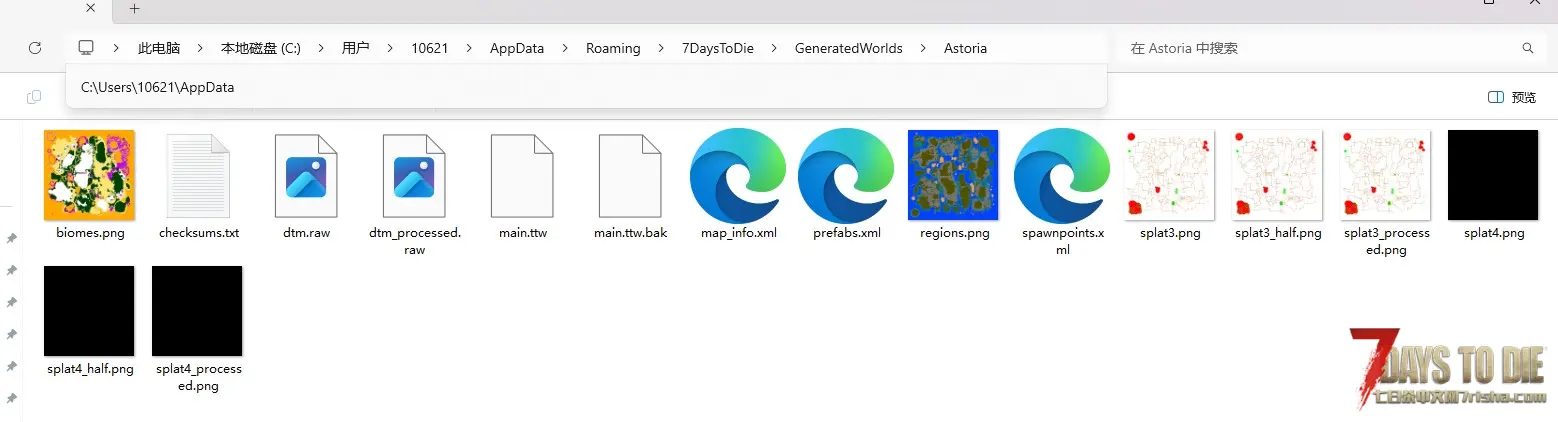Click the refresh button
The image size is (1558, 422).
click(35, 48)
